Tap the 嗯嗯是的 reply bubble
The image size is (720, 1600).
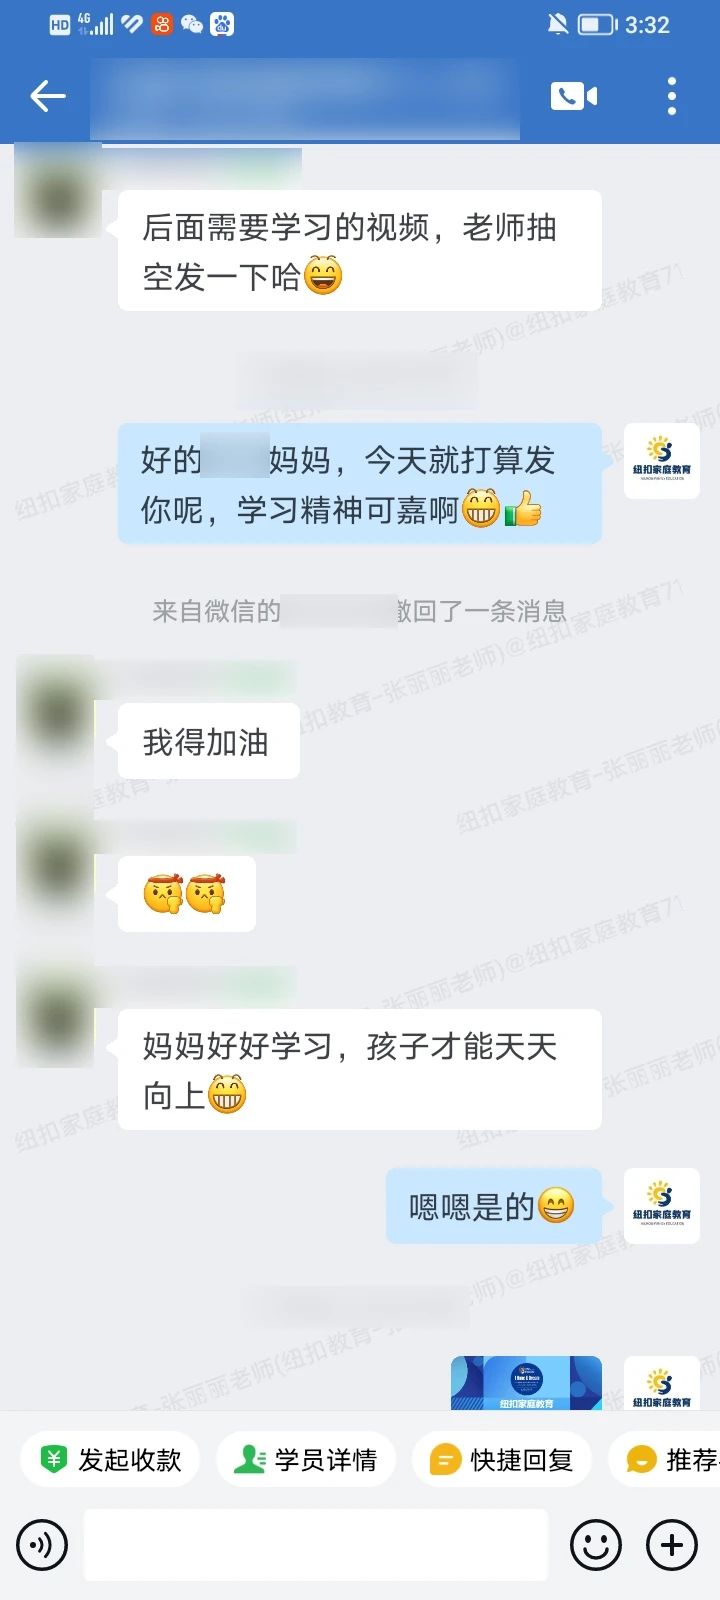pos(494,1206)
